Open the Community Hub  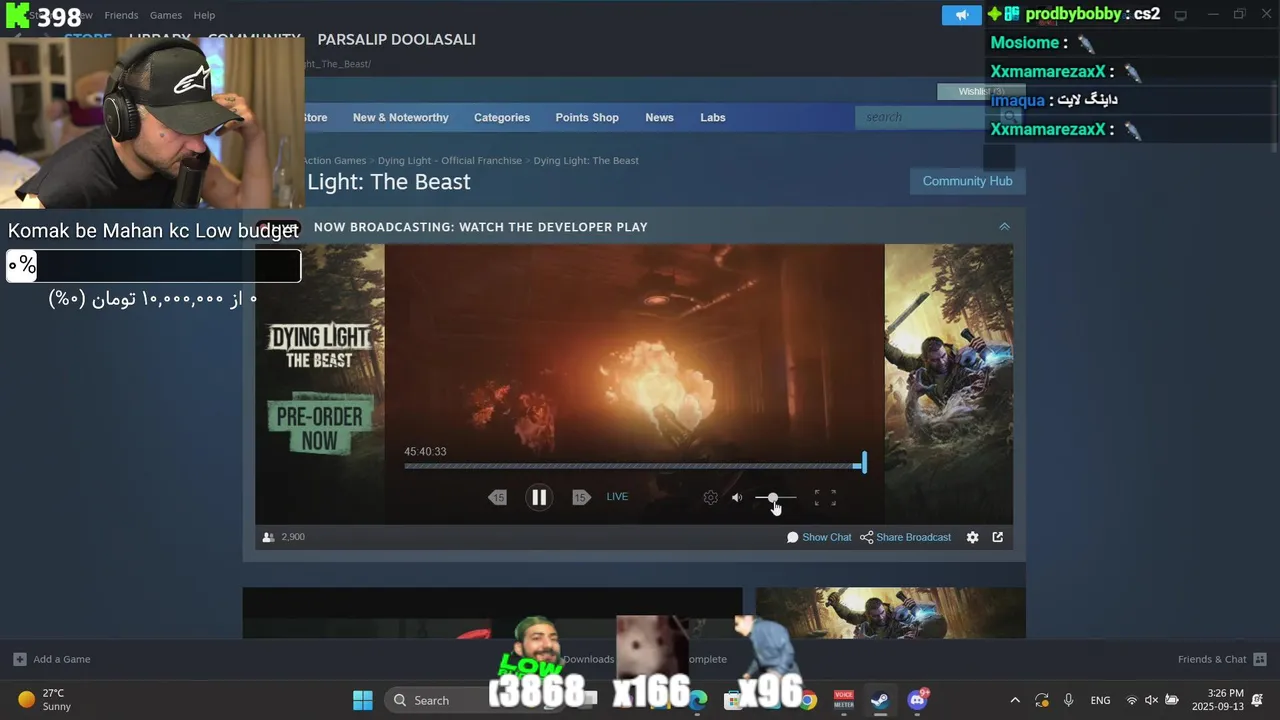tap(967, 181)
